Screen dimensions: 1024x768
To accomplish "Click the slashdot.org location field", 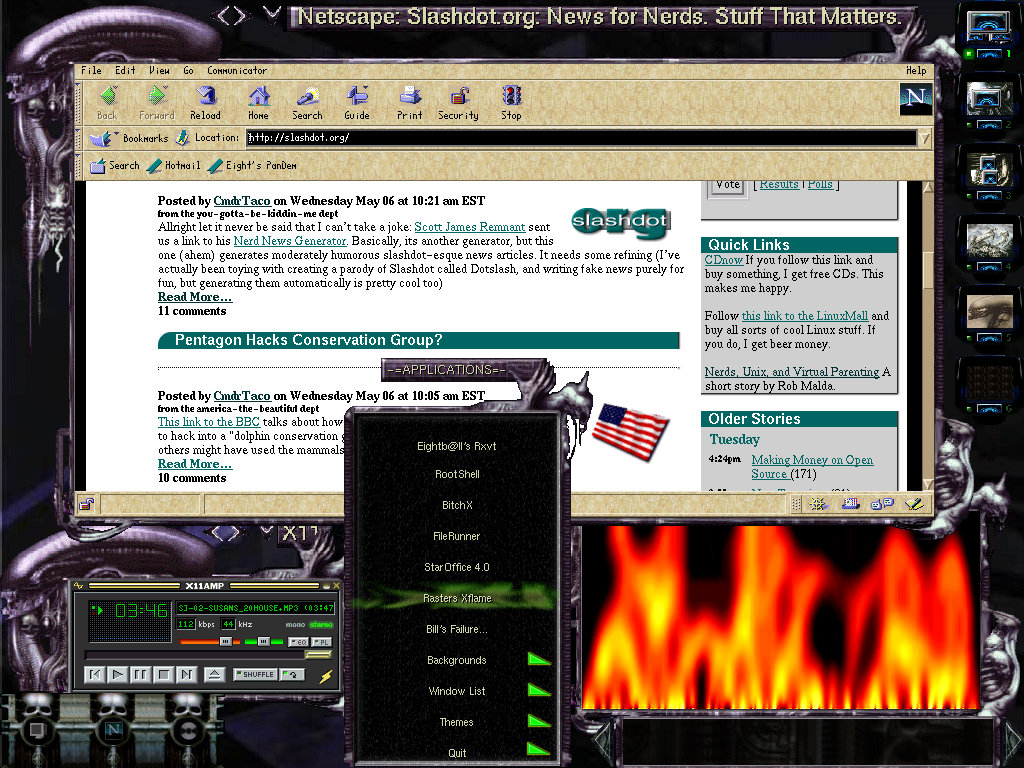I will tap(580, 138).
